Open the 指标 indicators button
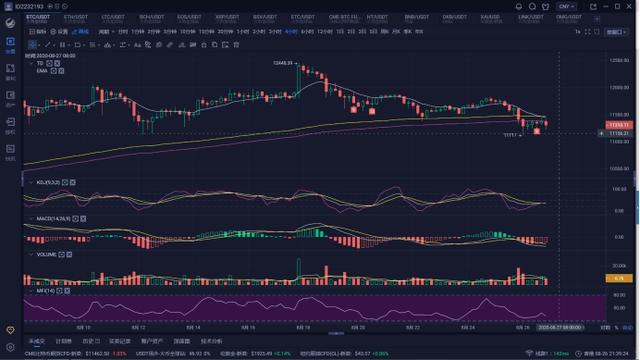Screen dimensions: 640x360 click(38, 32)
